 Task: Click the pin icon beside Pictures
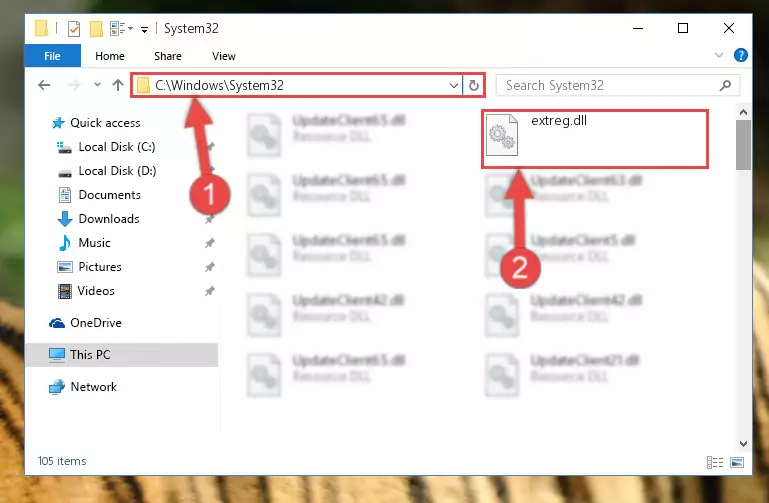click(x=209, y=267)
